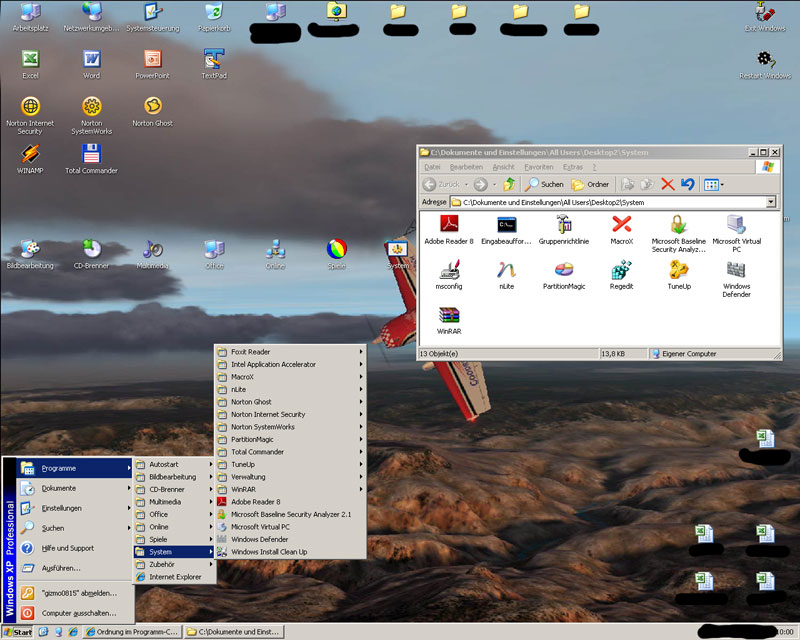Expand the Verwaltung submenu folder

(x=290, y=477)
